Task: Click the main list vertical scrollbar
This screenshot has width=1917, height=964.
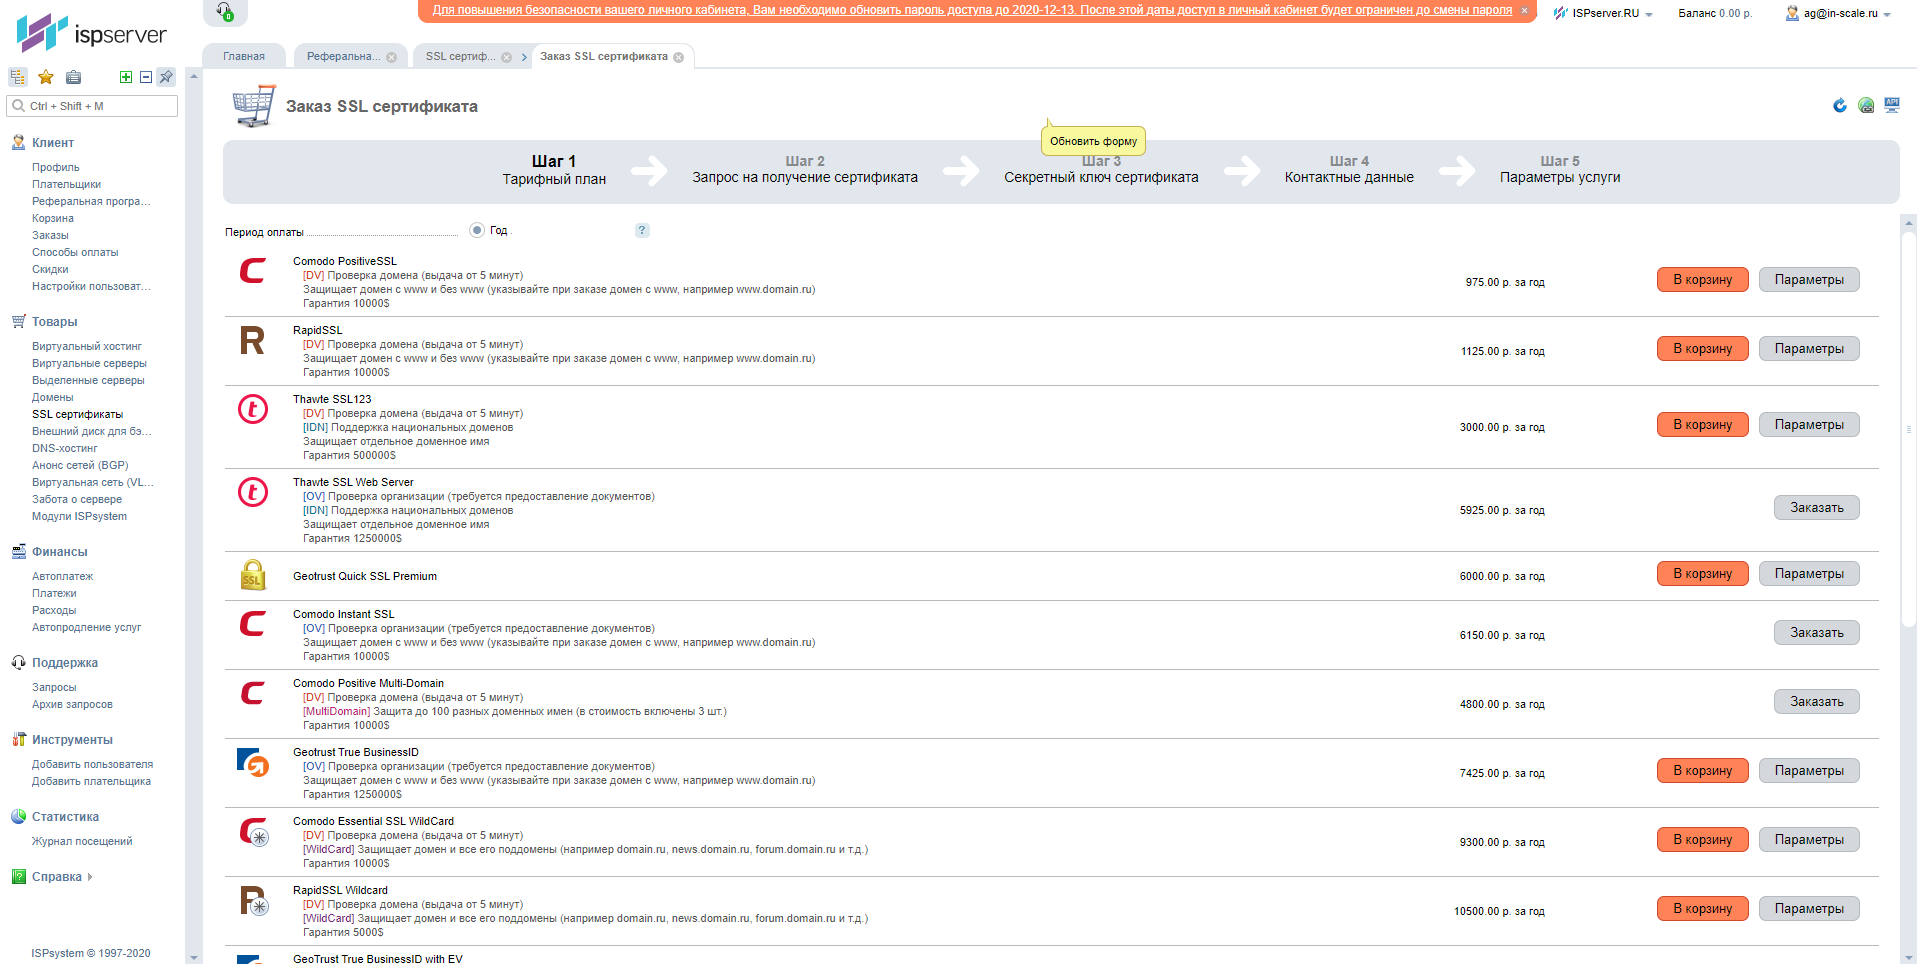Action: point(1908,430)
